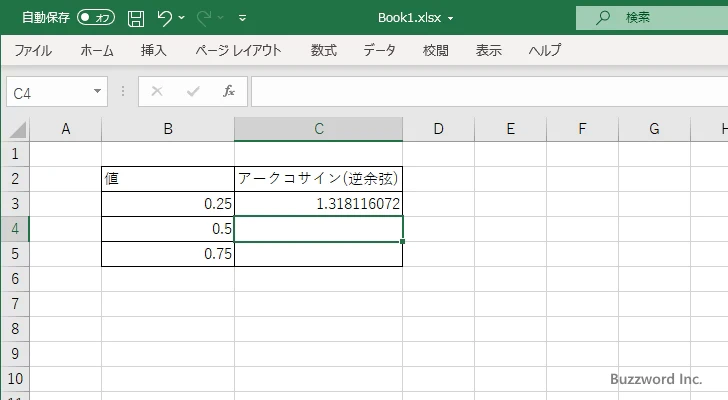
Task: Select the cell containing 値
Action: (x=168, y=179)
